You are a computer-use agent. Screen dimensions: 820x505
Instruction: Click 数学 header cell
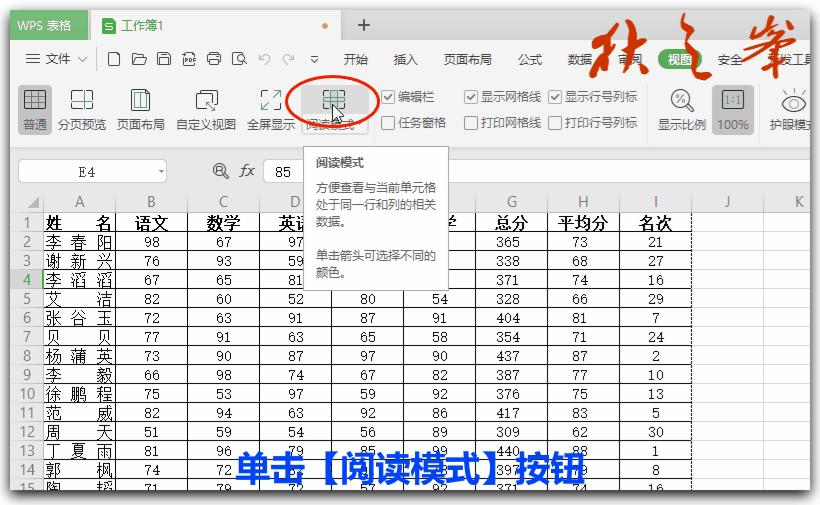223,223
